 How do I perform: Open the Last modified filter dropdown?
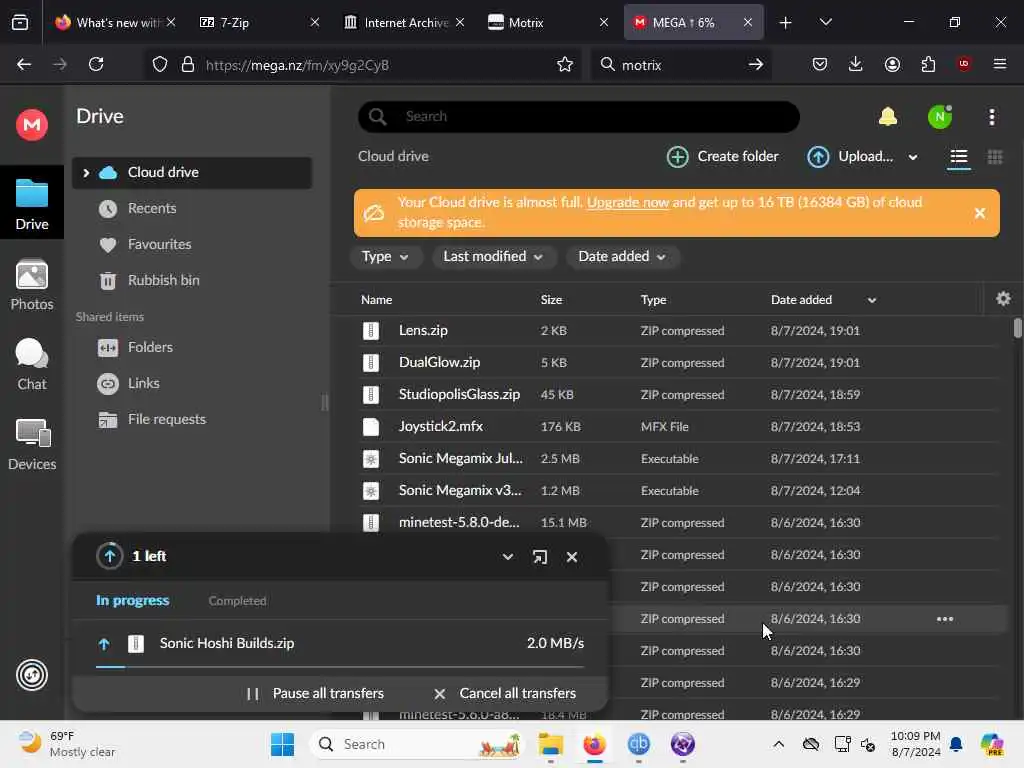click(x=493, y=257)
